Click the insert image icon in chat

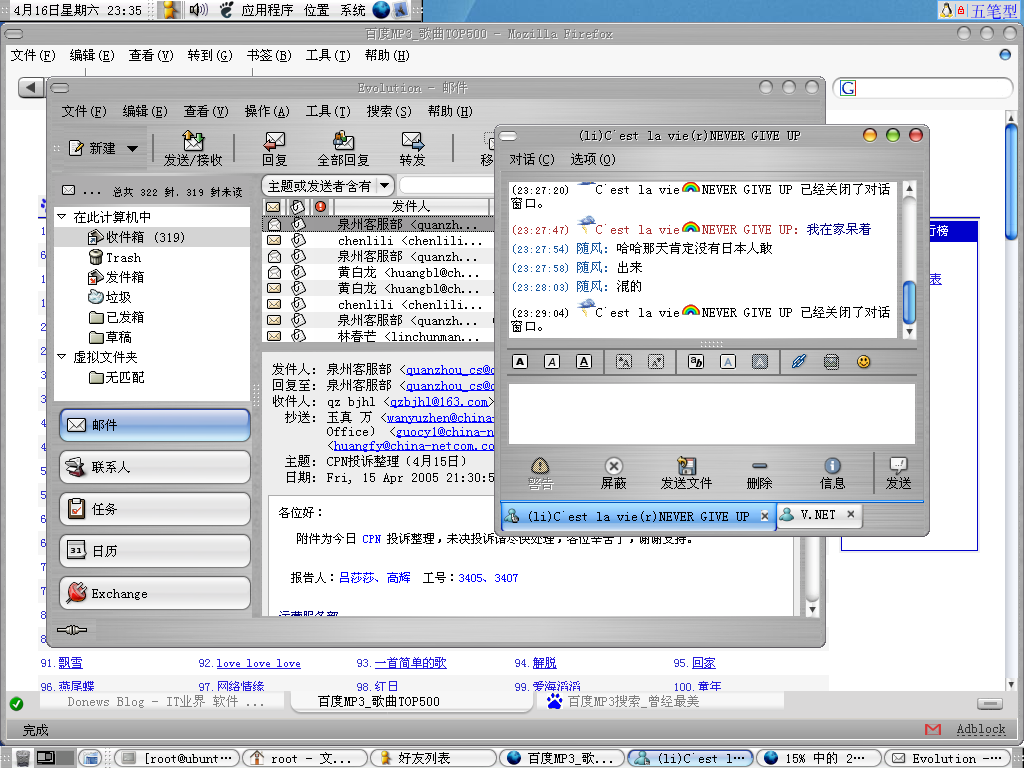(x=831, y=362)
